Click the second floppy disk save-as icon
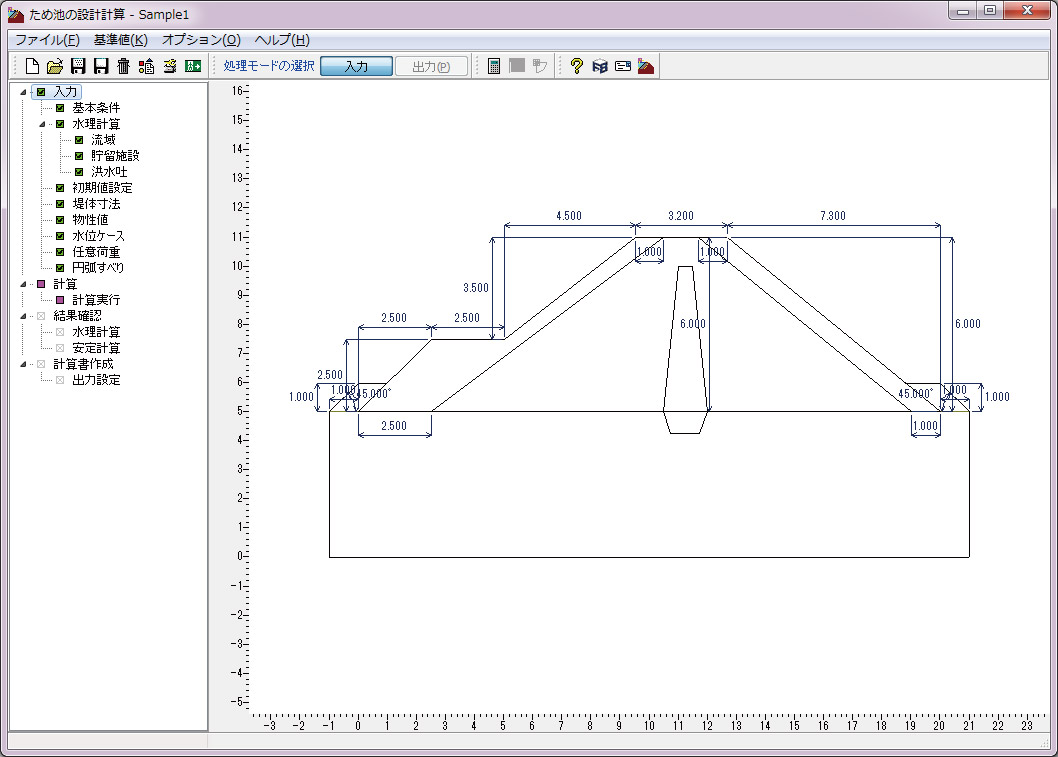Image resolution: width=1058 pixels, height=757 pixels. (101, 66)
